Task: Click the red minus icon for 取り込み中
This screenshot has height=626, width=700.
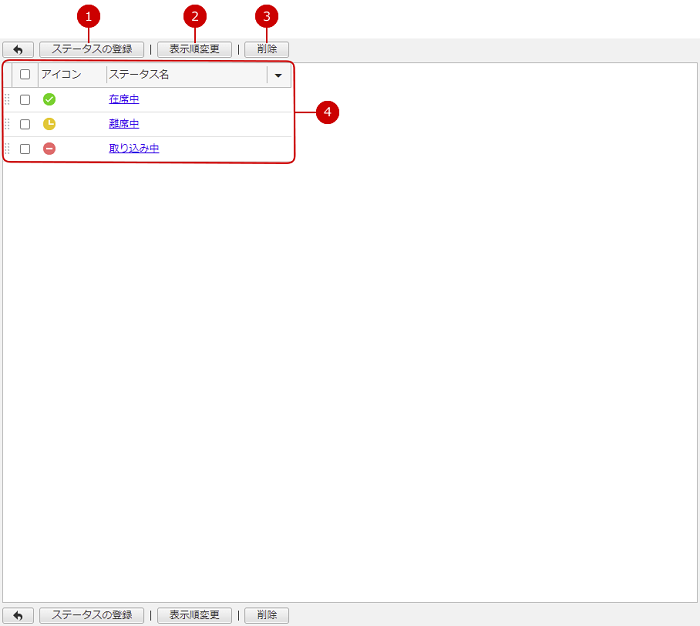Action: (x=49, y=148)
